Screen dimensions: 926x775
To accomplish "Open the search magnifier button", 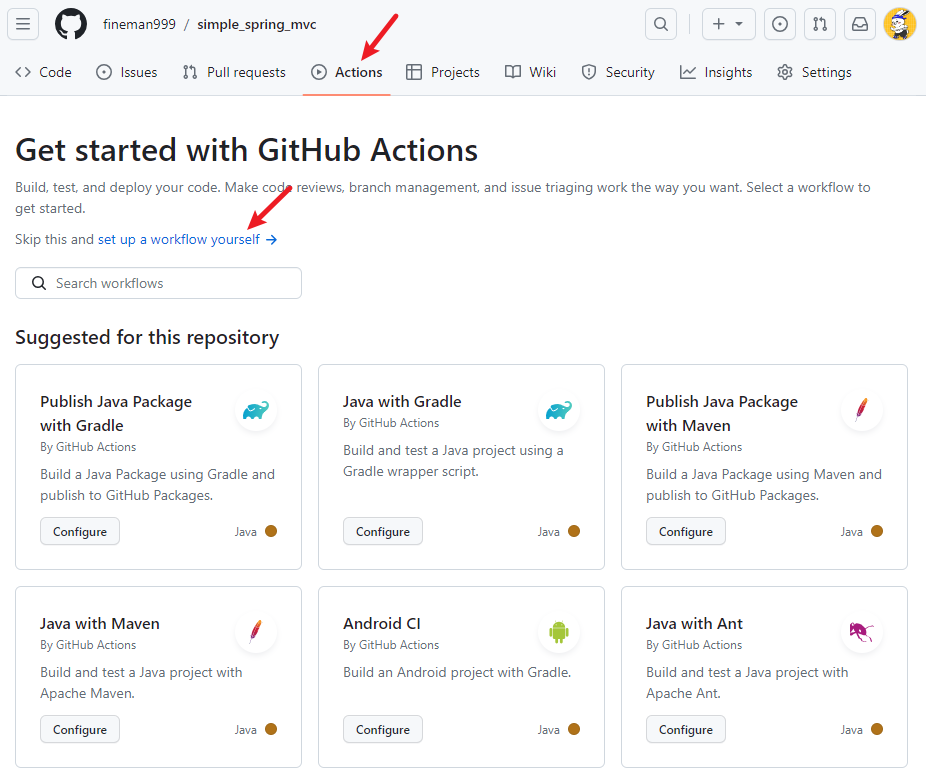I will coord(661,24).
